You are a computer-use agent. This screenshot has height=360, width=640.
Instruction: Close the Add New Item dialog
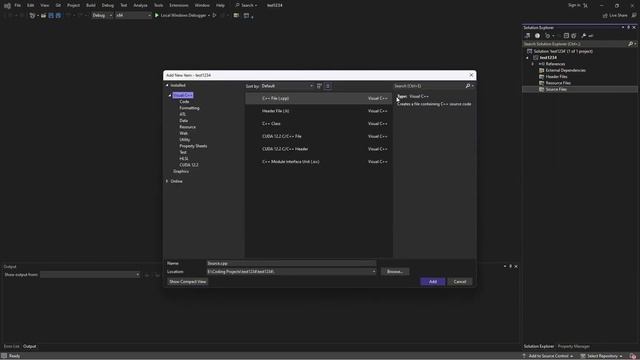point(471,75)
